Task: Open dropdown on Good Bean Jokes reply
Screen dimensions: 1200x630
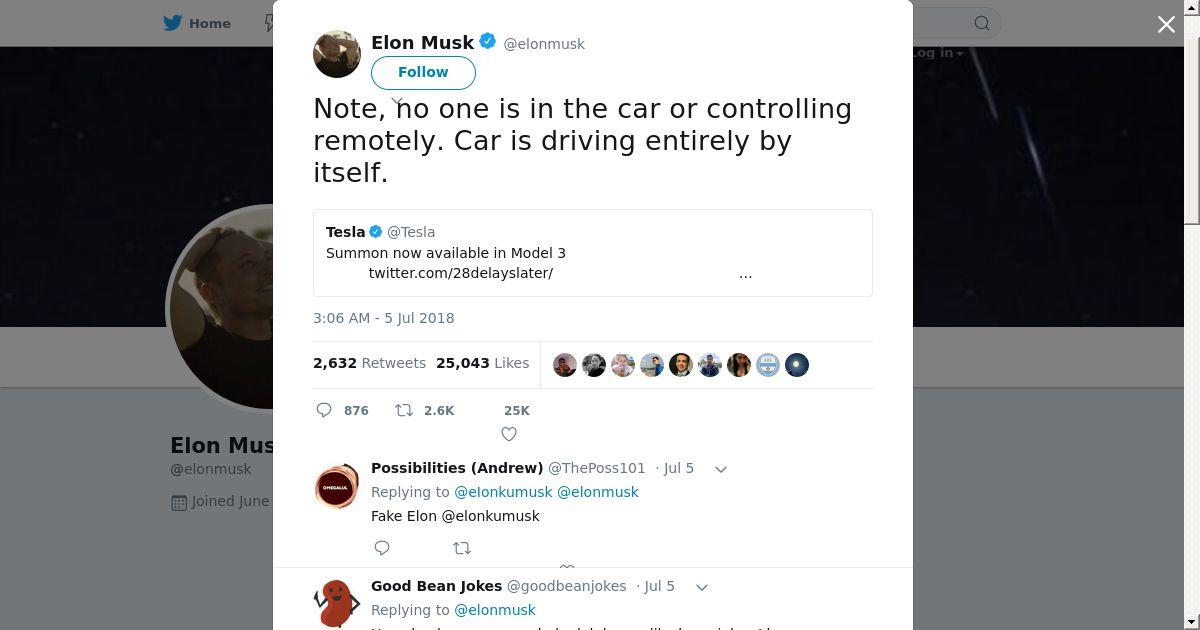Action: (701, 587)
